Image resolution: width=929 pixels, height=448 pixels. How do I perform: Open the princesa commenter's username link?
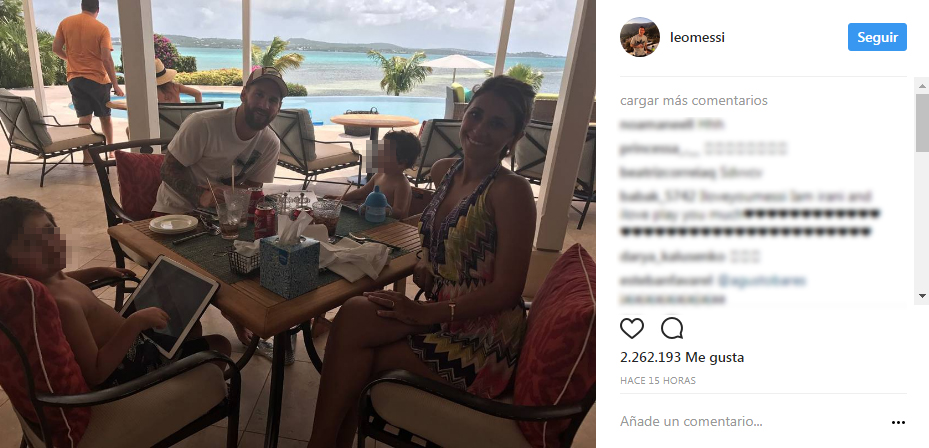click(x=652, y=148)
